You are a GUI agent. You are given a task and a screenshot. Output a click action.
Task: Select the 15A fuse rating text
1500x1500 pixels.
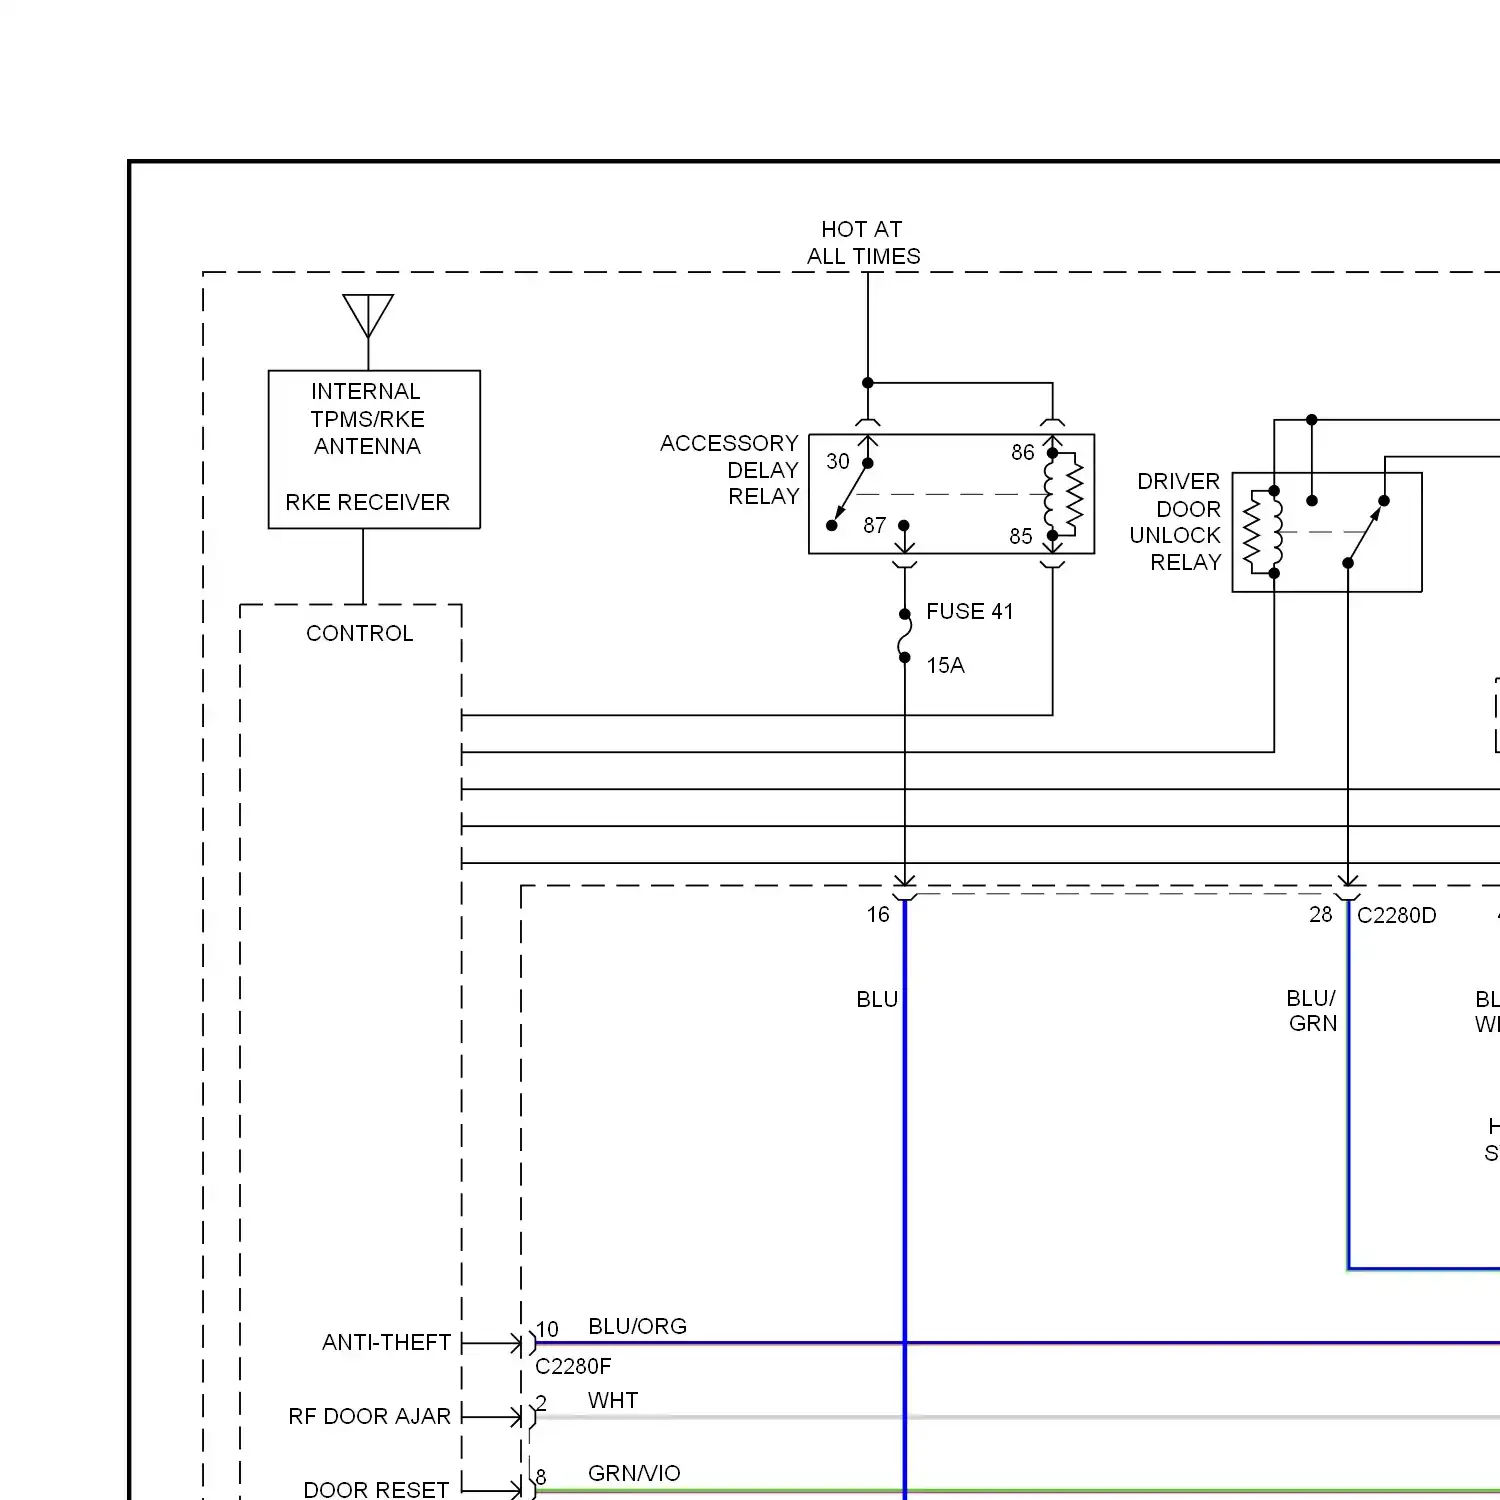(945, 665)
